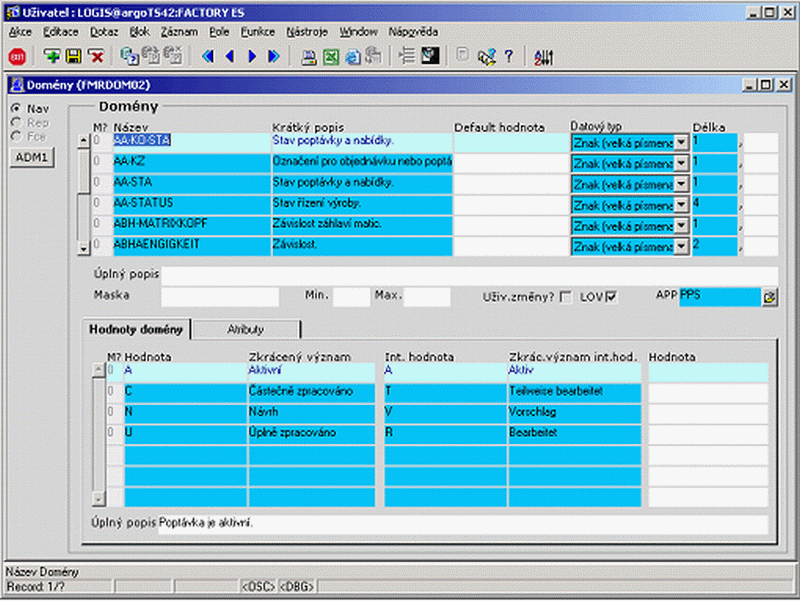Viewport: 800px width, 601px height.
Task: Open Datový typ dropdown for ABHAENGIGKEIT row
Action: pyautogui.click(x=681, y=246)
